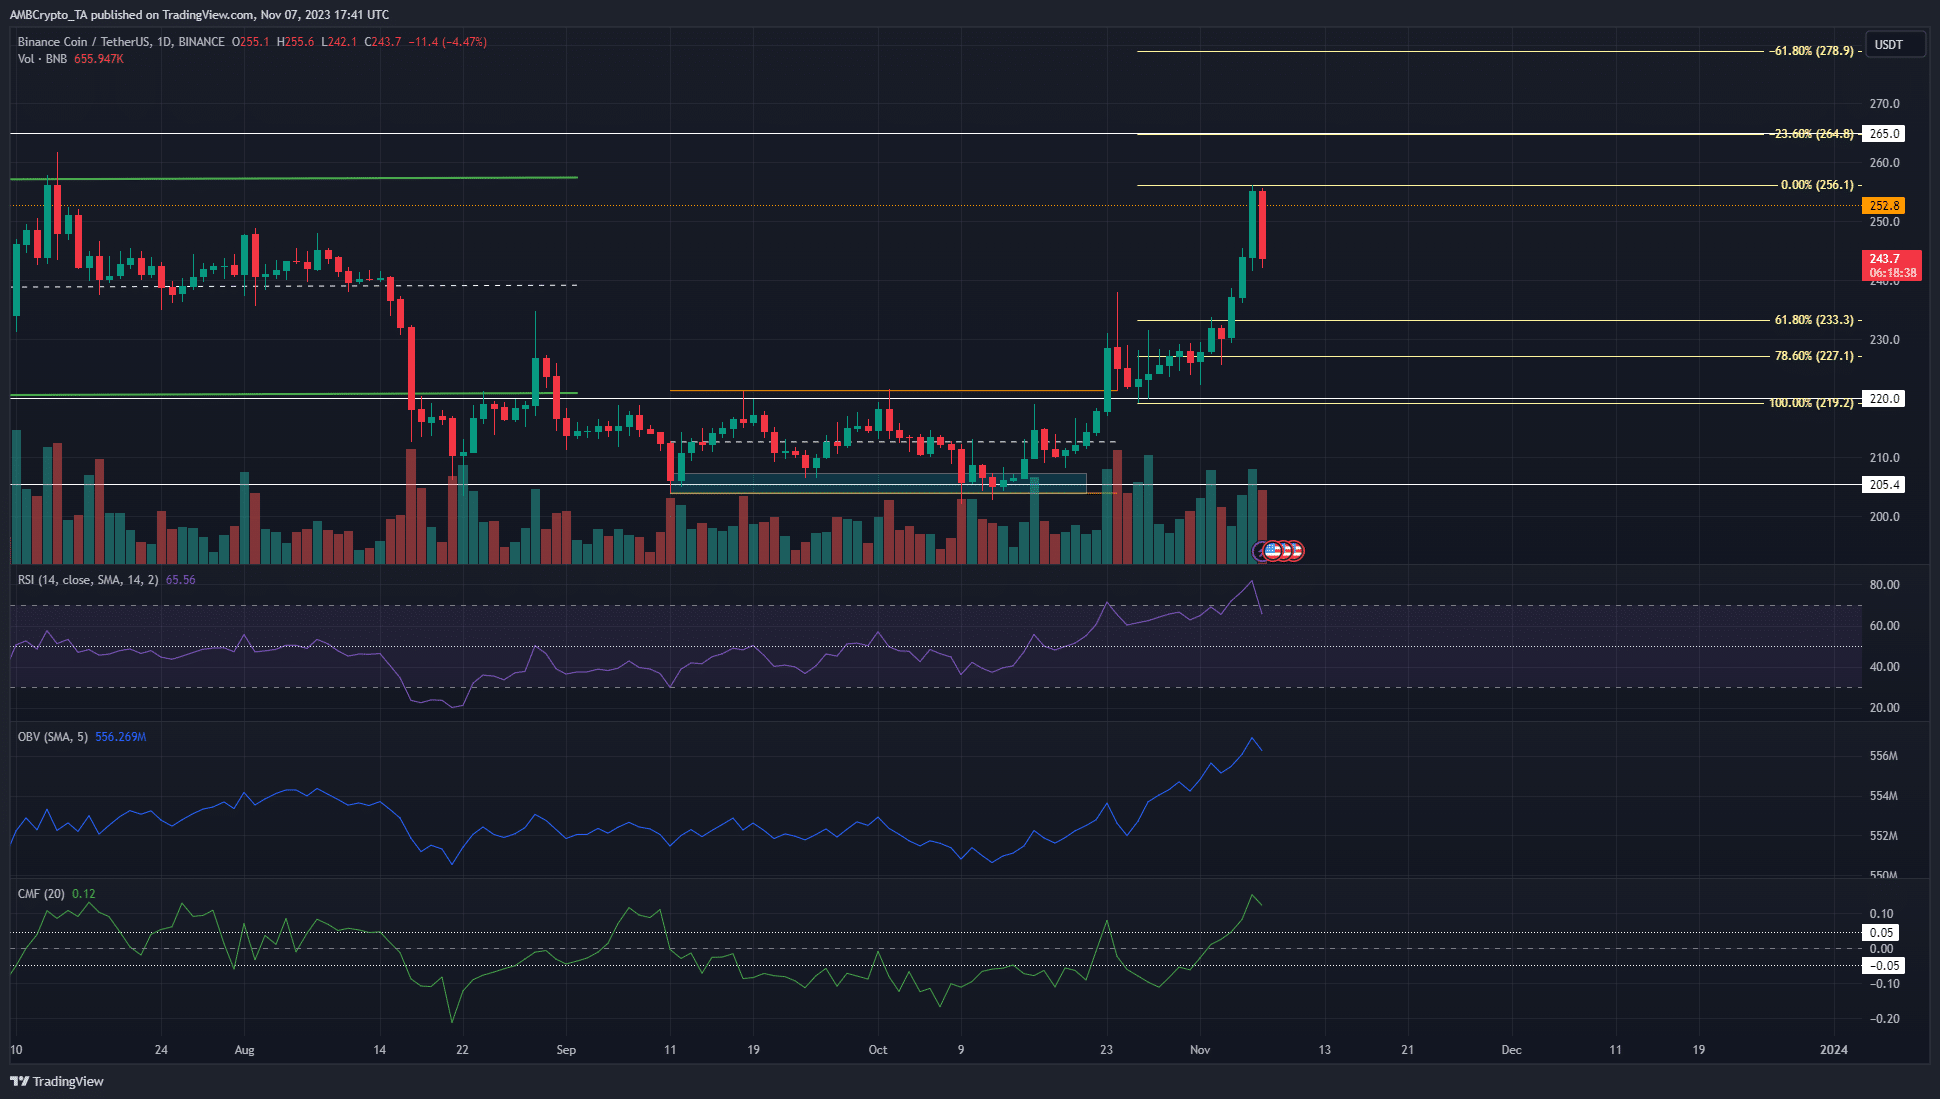Click the red 243.7 current price label
Image resolution: width=1940 pixels, height=1099 pixels.
(x=1891, y=265)
